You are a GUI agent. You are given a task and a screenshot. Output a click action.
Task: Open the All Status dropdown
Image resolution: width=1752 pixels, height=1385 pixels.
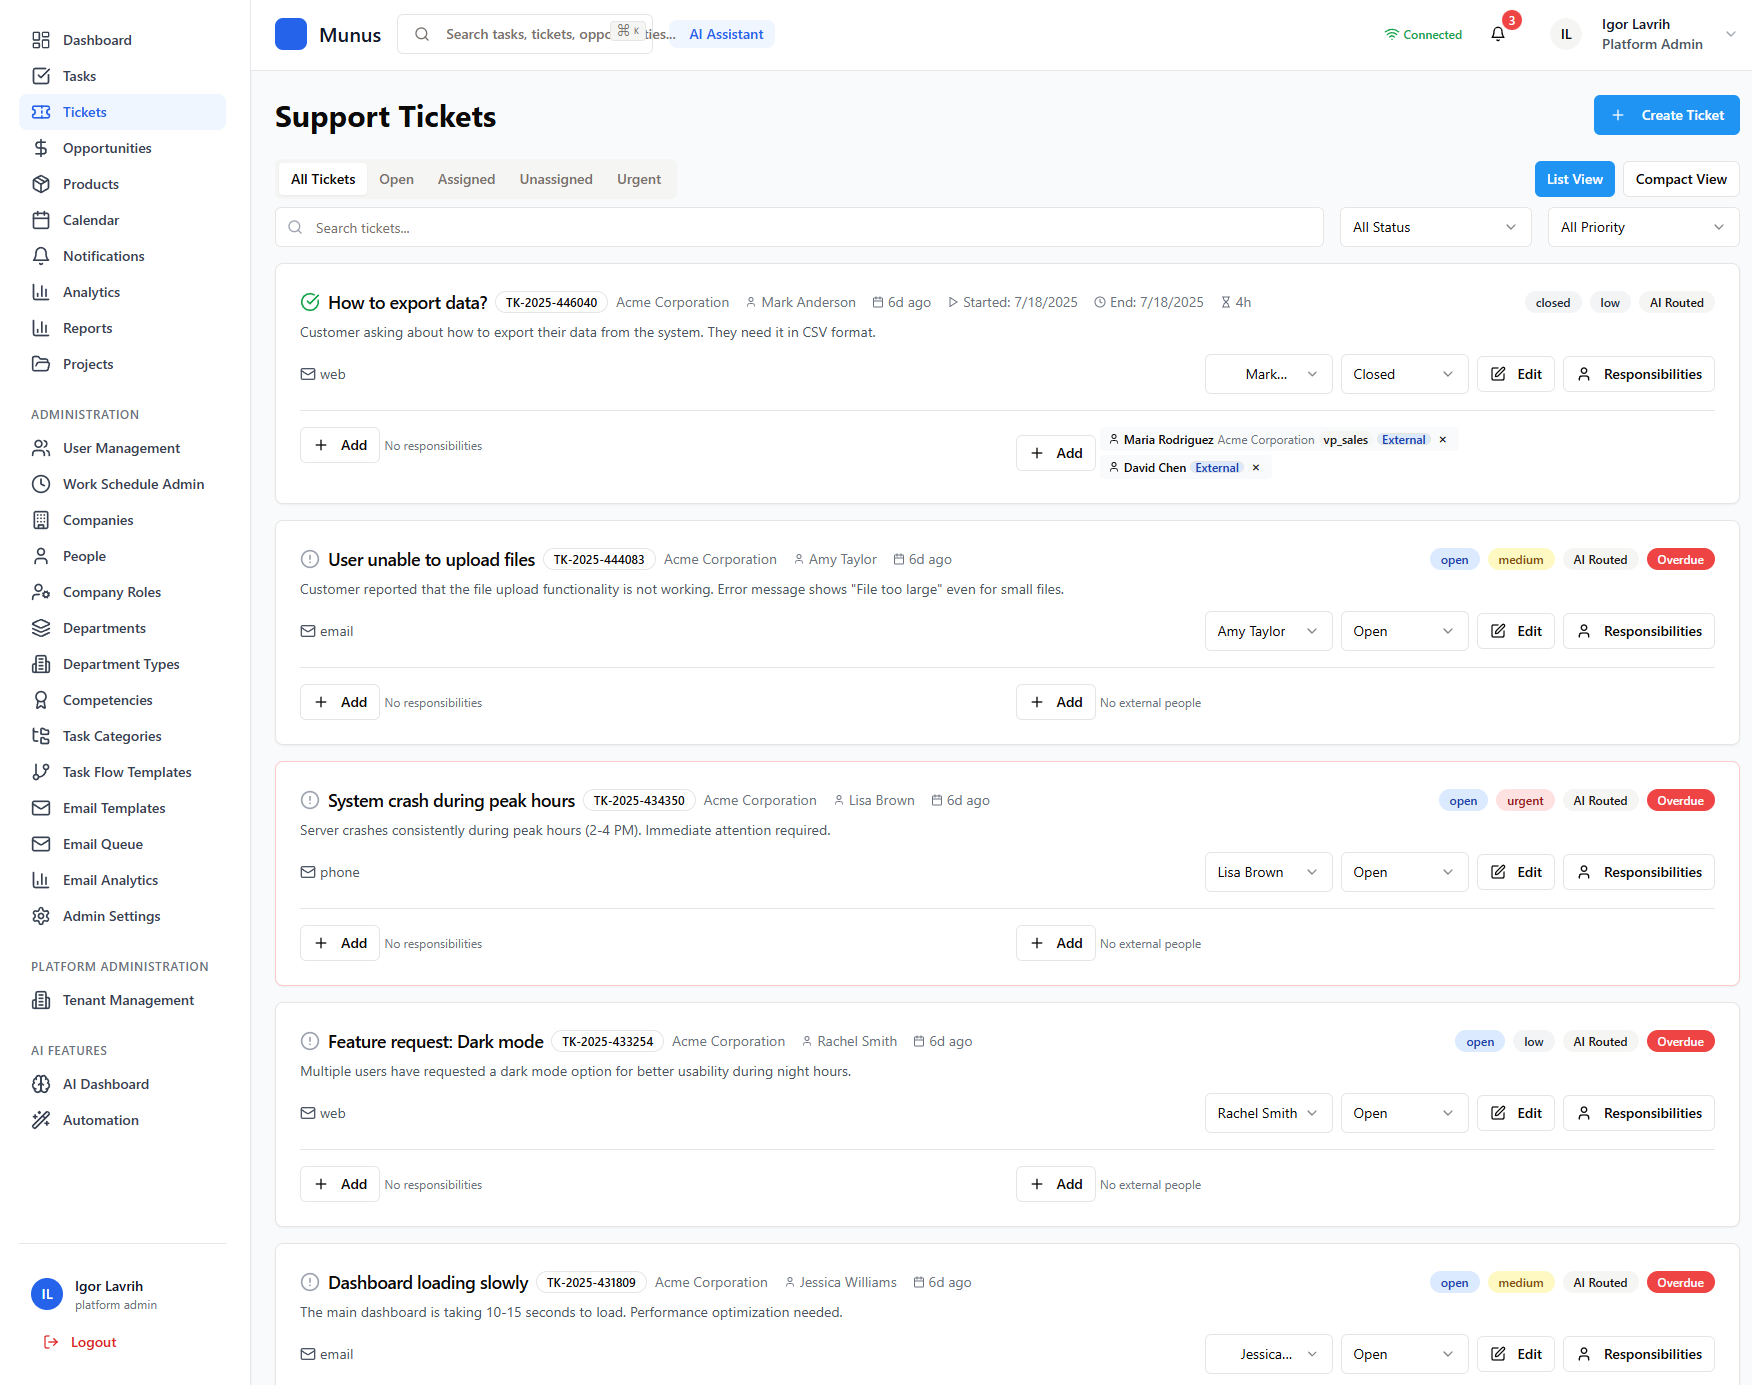(x=1434, y=226)
